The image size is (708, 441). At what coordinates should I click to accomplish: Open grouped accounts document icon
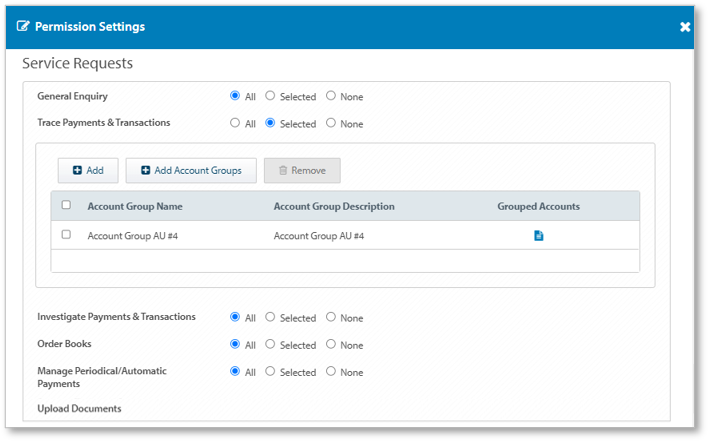[538, 236]
